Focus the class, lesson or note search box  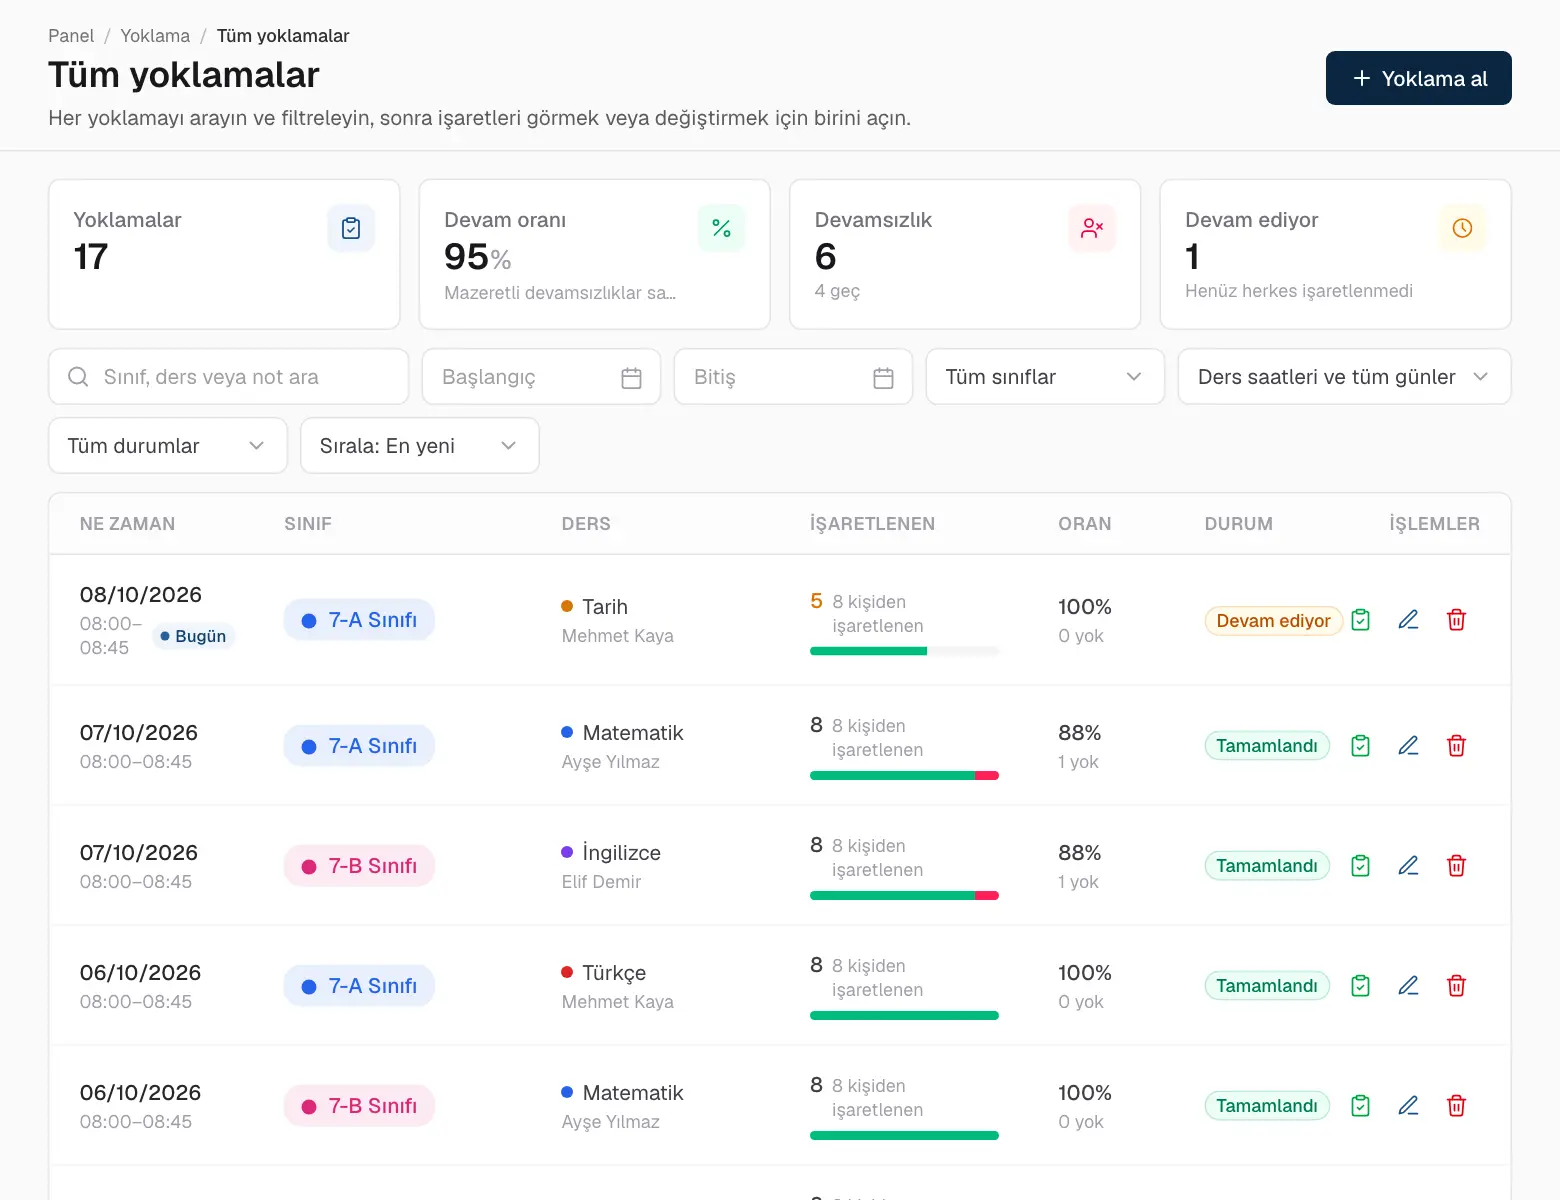click(228, 377)
